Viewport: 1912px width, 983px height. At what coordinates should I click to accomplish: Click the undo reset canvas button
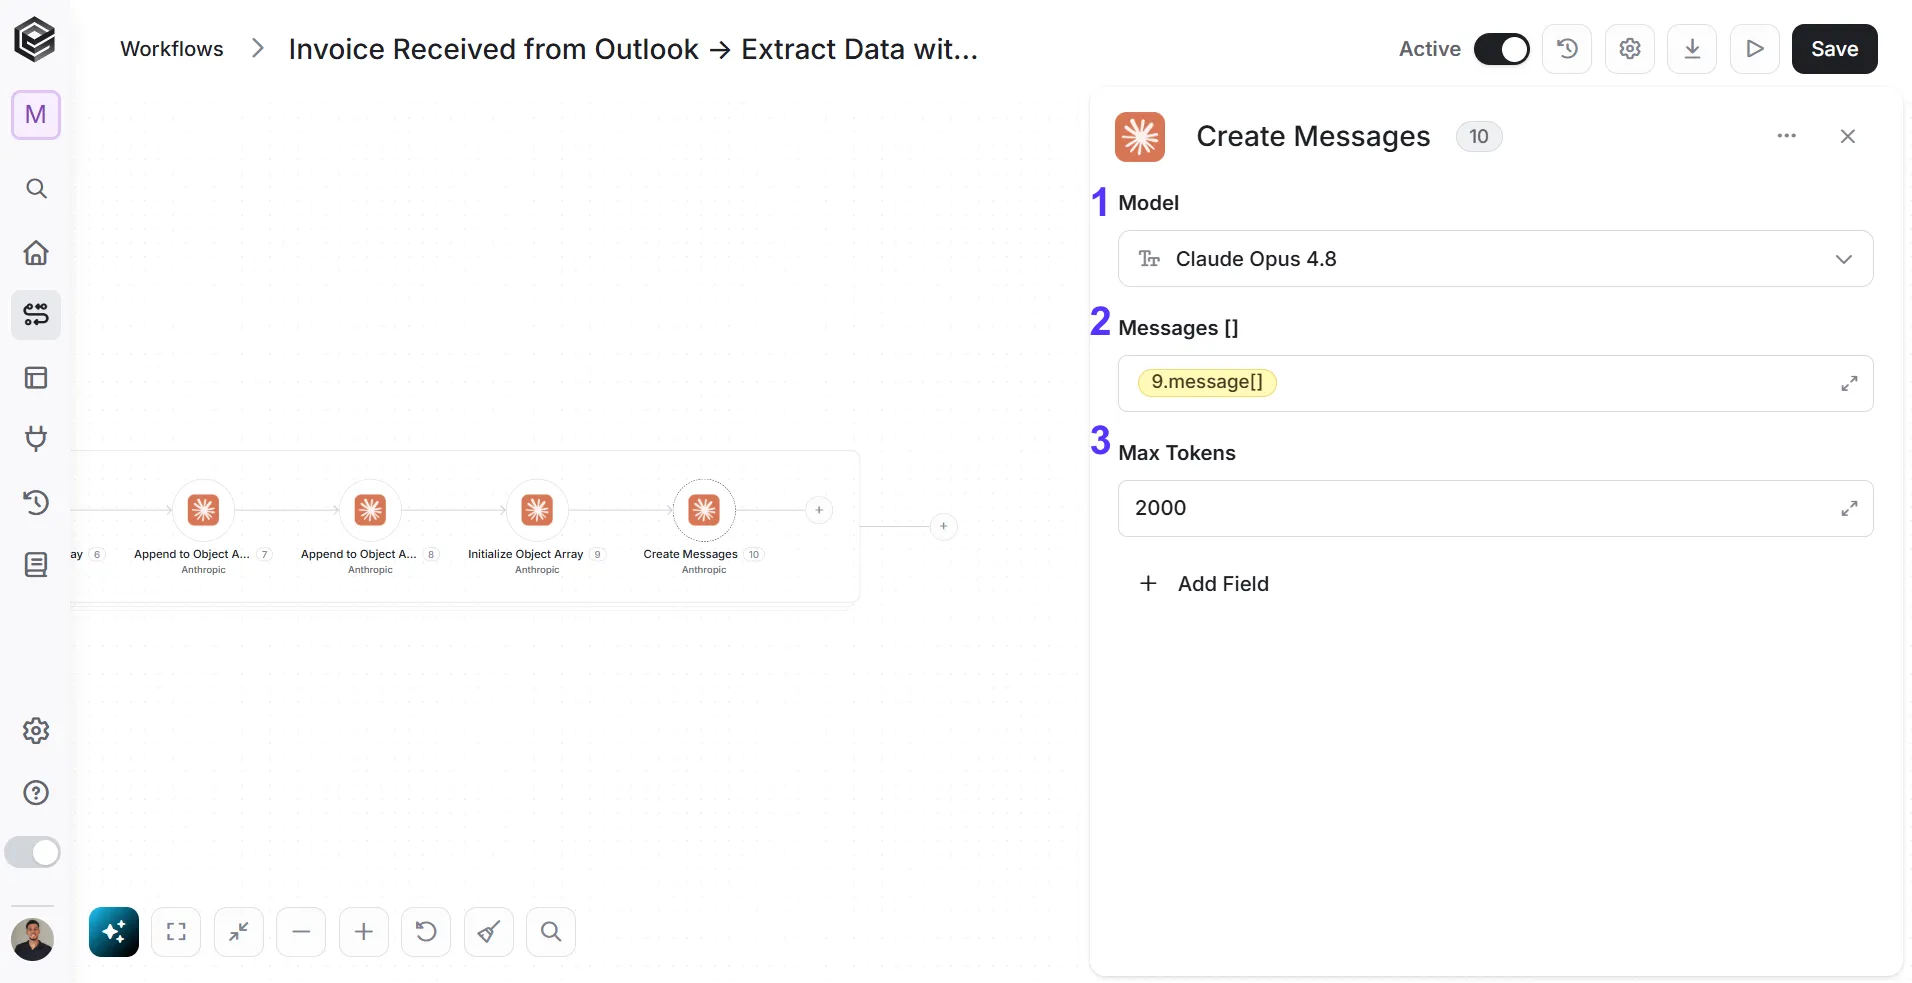426,932
